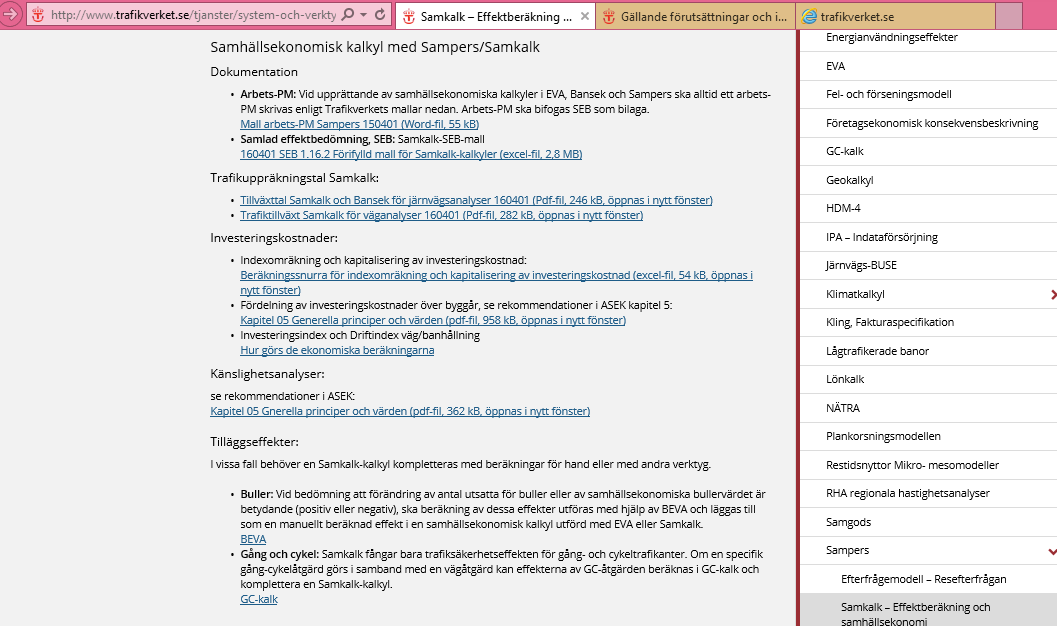Open the GC-kalk link under Gång och cykel

tap(259, 599)
